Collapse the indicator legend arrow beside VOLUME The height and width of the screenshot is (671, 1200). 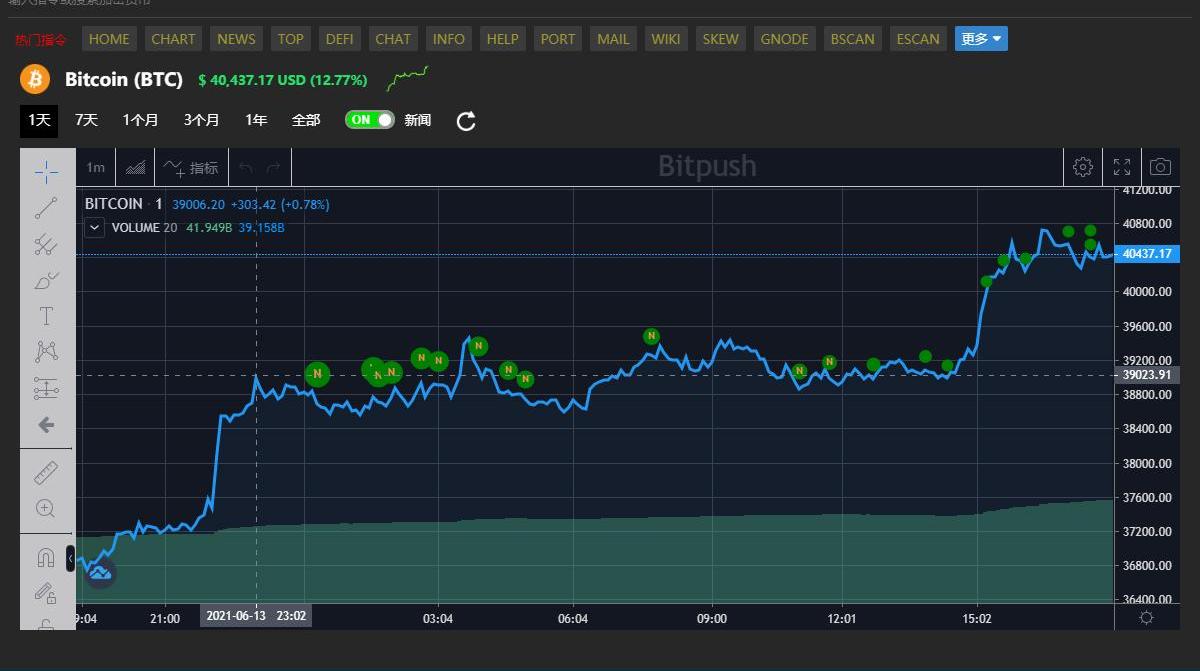tap(94, 227)
